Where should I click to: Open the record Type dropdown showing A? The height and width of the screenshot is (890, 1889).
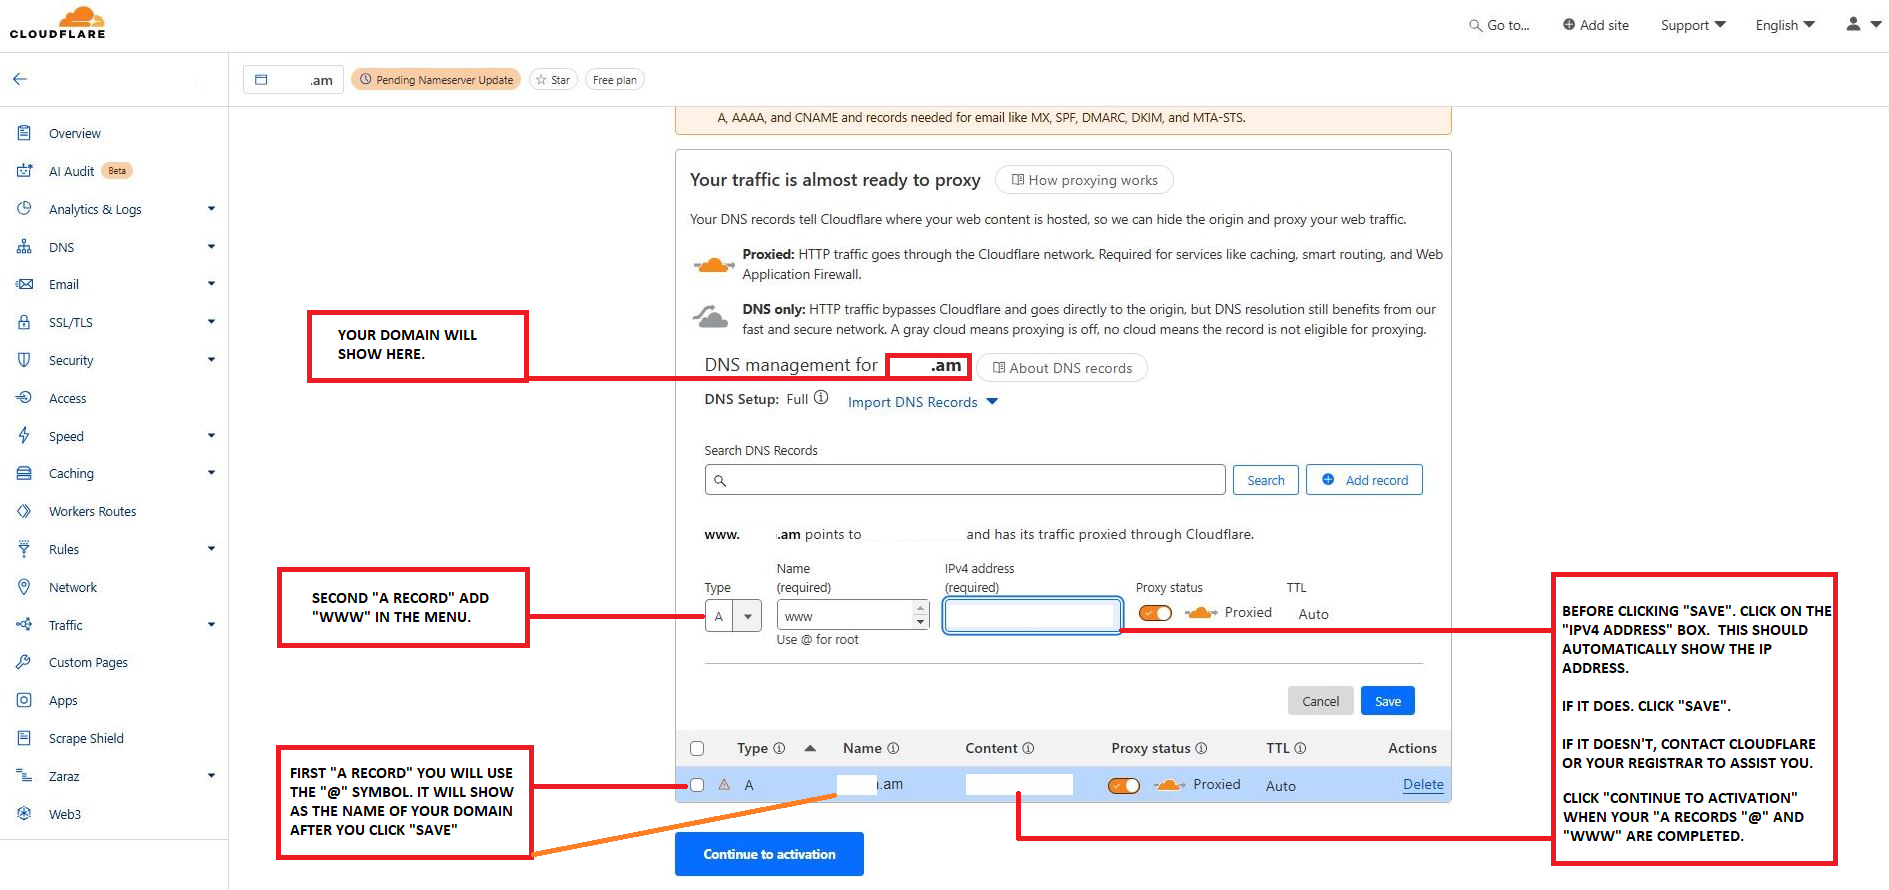point(733,616)
